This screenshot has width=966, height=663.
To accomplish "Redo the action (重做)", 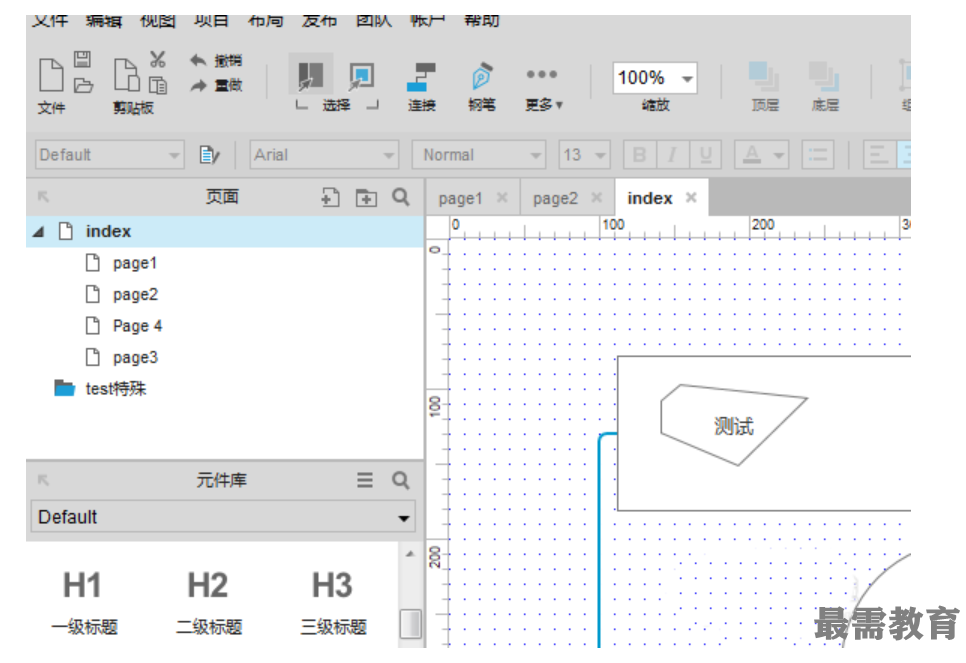I will [x=216, y=85].
